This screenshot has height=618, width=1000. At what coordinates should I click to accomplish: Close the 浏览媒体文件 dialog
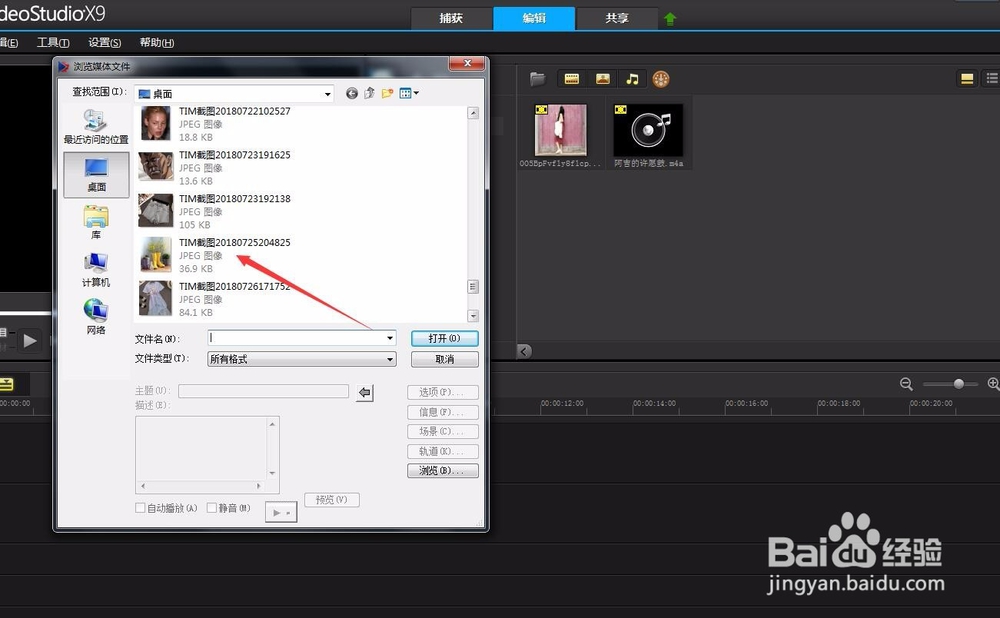coord(467,63)
